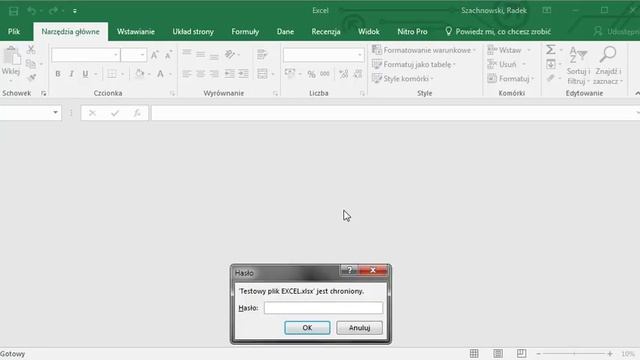Click the decrease decimal icon
This screenshot has height=360, width=640.
pos(358,74)
